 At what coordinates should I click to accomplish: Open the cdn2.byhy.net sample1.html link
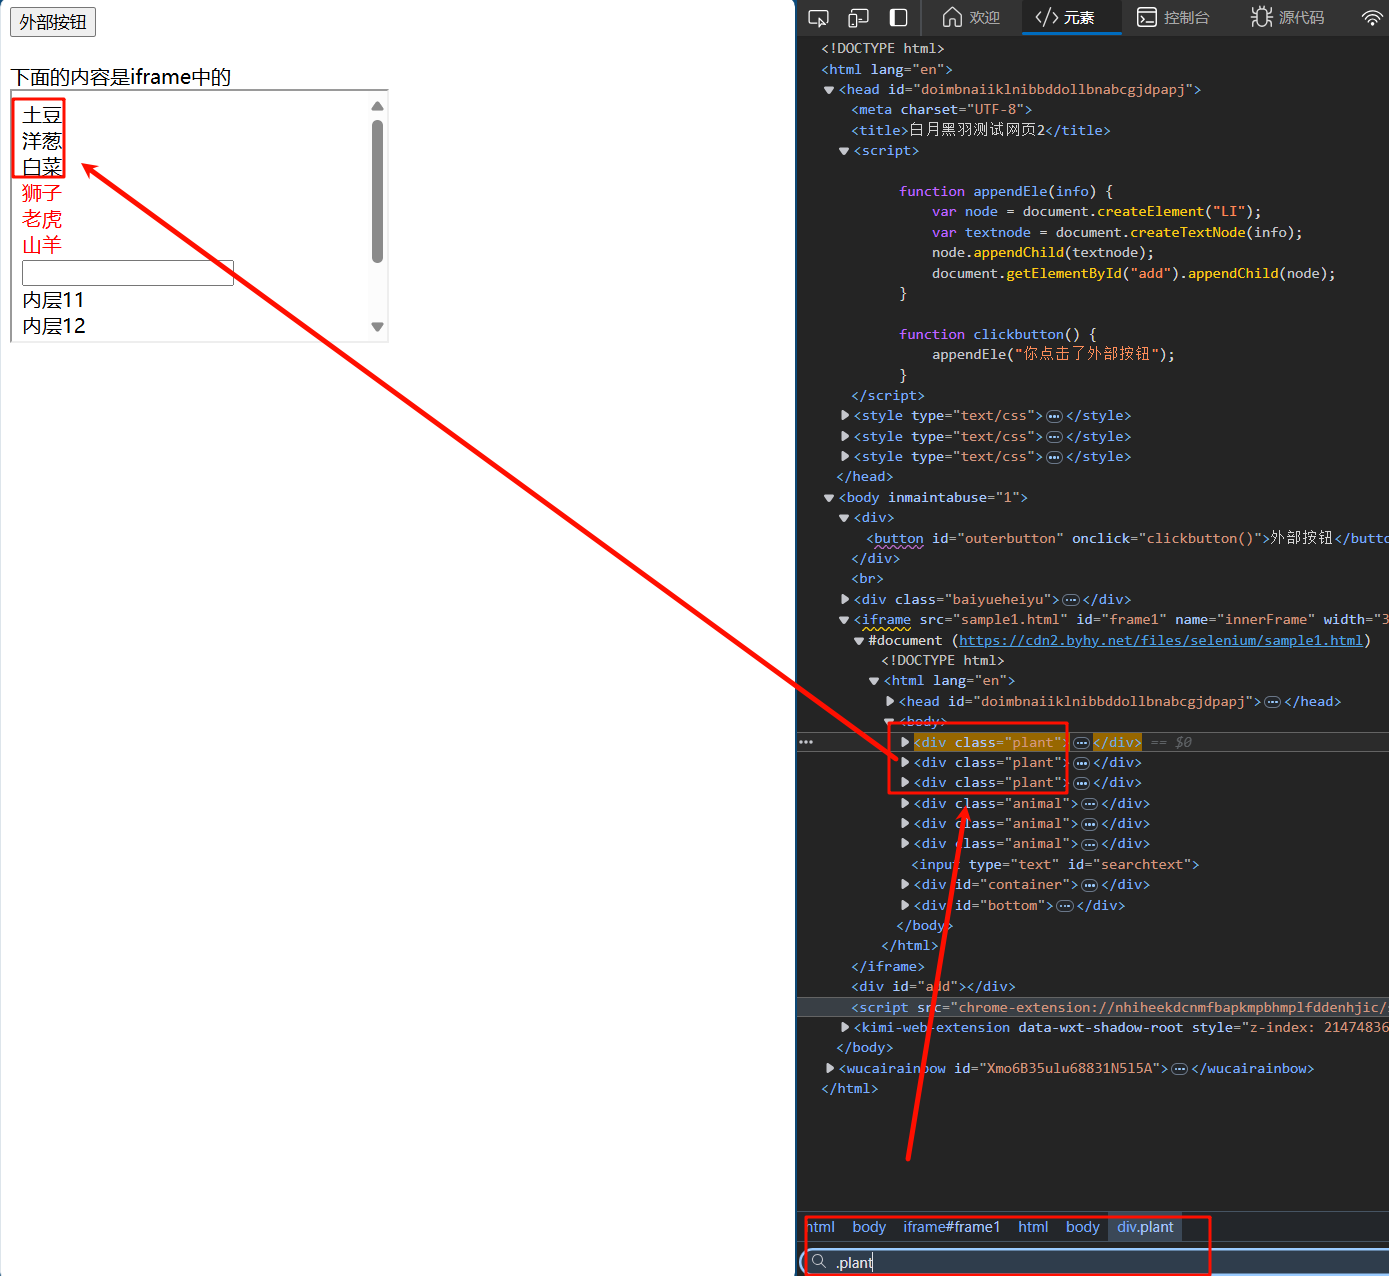click(1160, 641)
